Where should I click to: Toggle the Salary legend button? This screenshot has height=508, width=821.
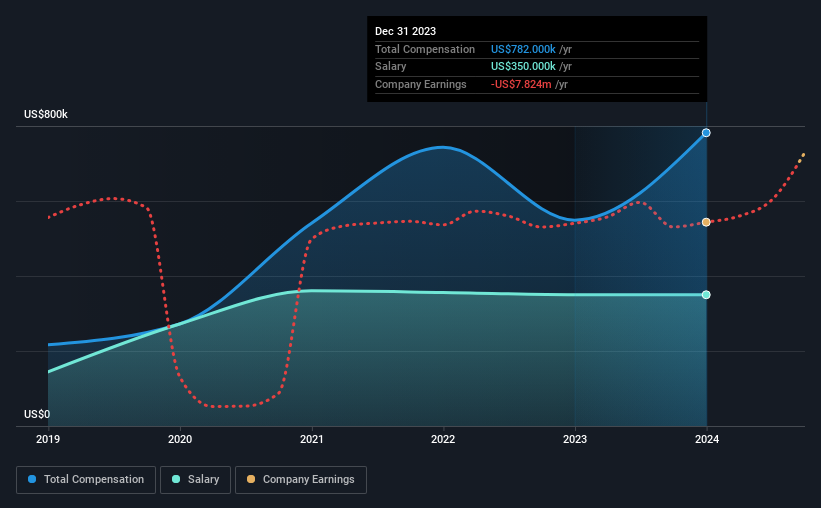tap(195, 480)
